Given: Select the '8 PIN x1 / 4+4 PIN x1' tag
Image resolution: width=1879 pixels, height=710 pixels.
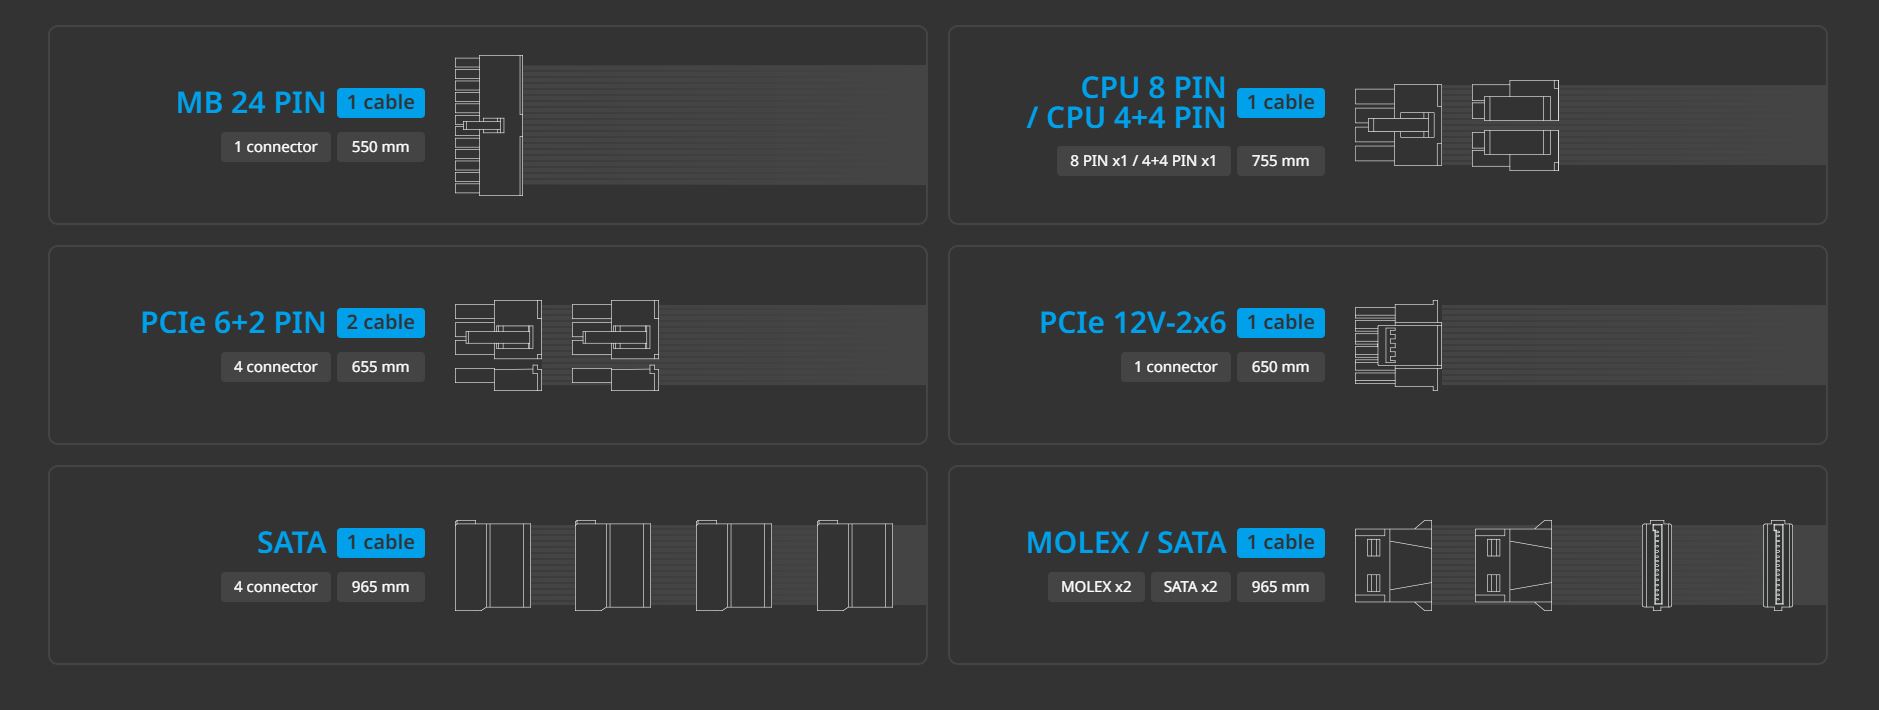Looking at the screenshot, I should [x=1144, y=161].
